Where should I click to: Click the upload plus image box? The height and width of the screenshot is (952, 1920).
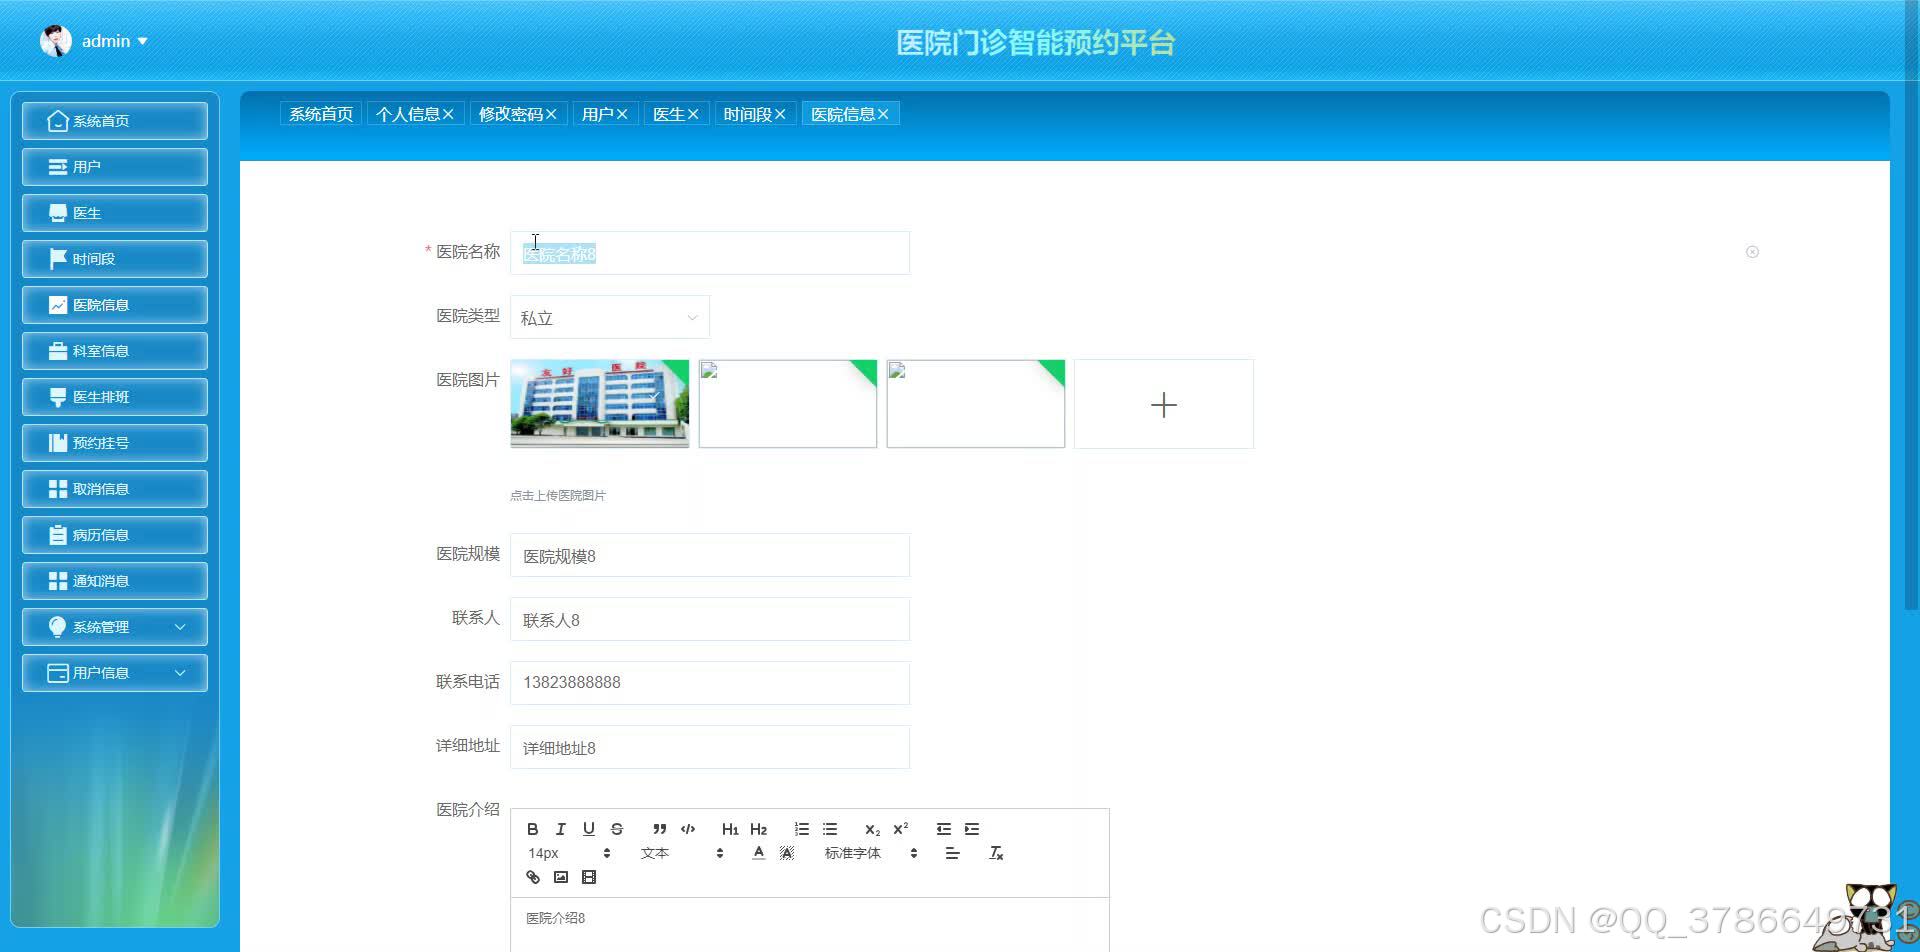[1164, 404]
